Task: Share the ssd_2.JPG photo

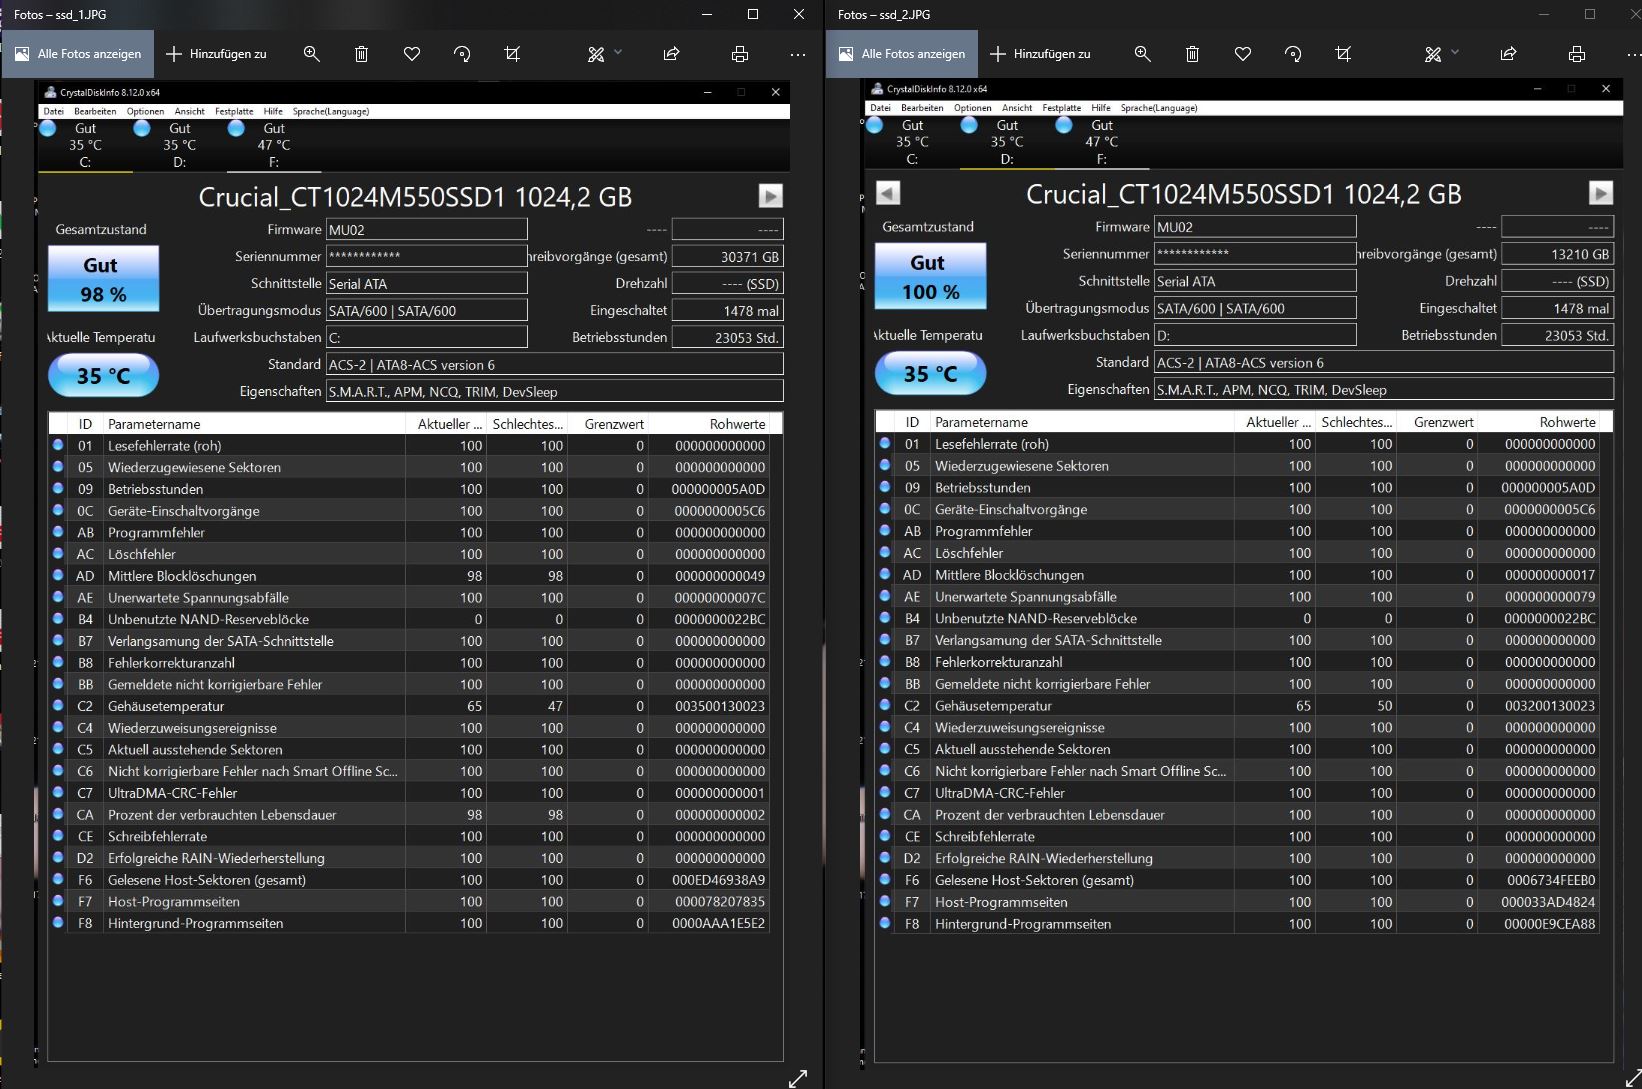Action: point(1508,54)
